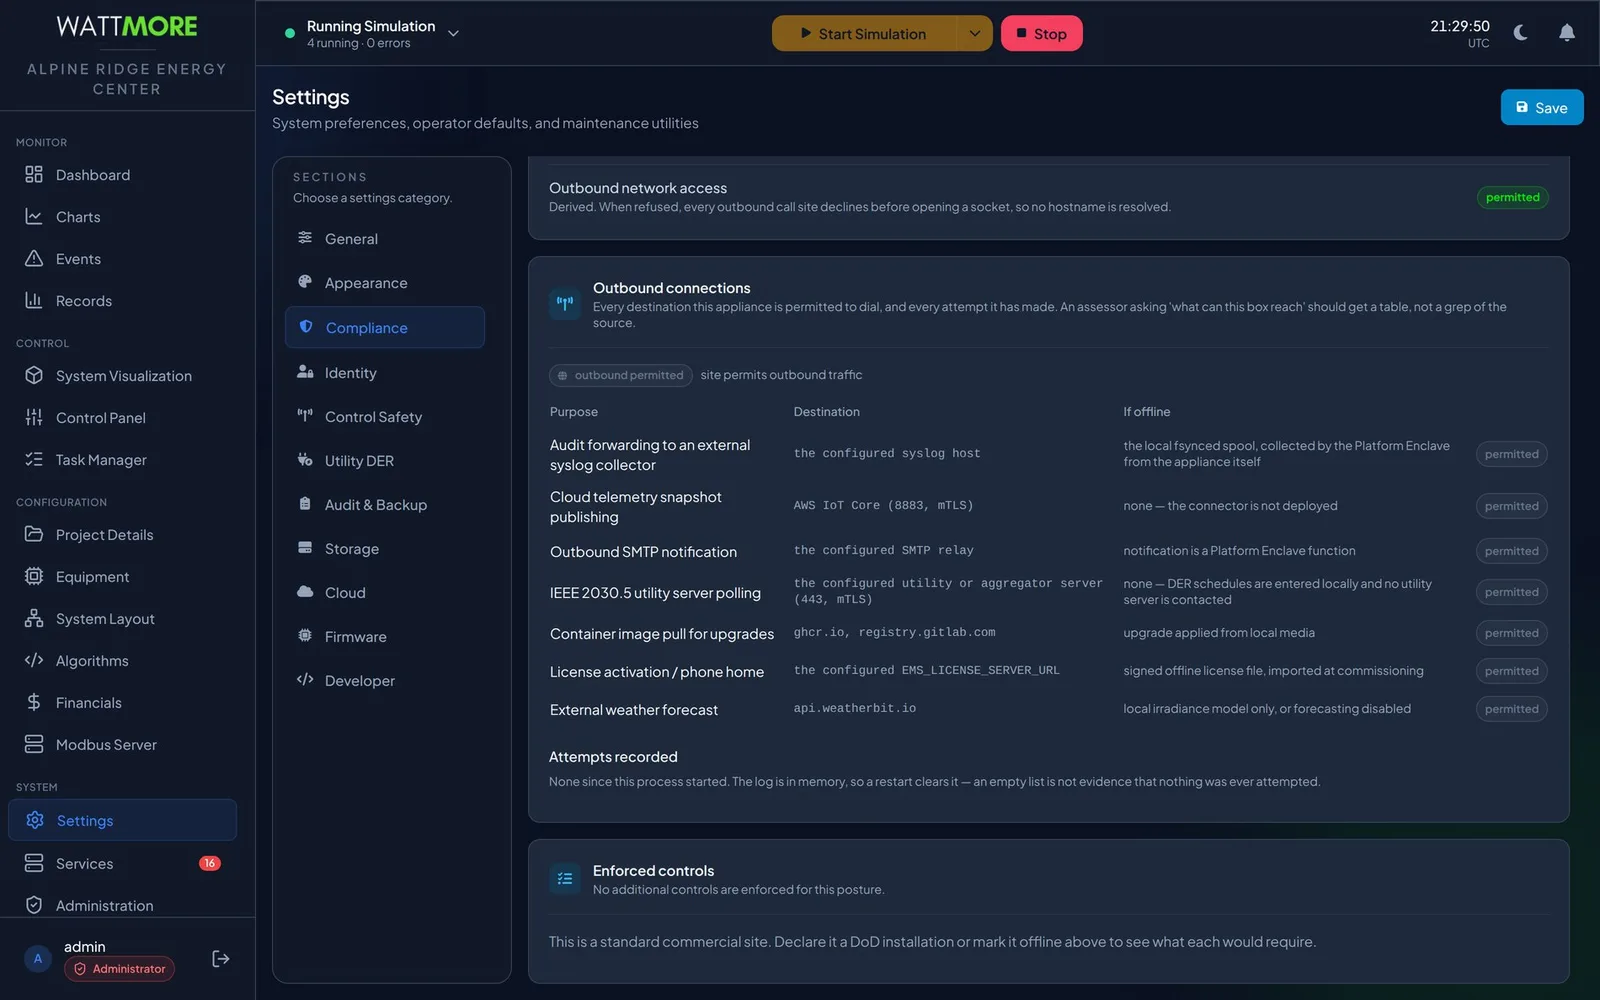Open notifications bell icon

(x=1567, y=33)
